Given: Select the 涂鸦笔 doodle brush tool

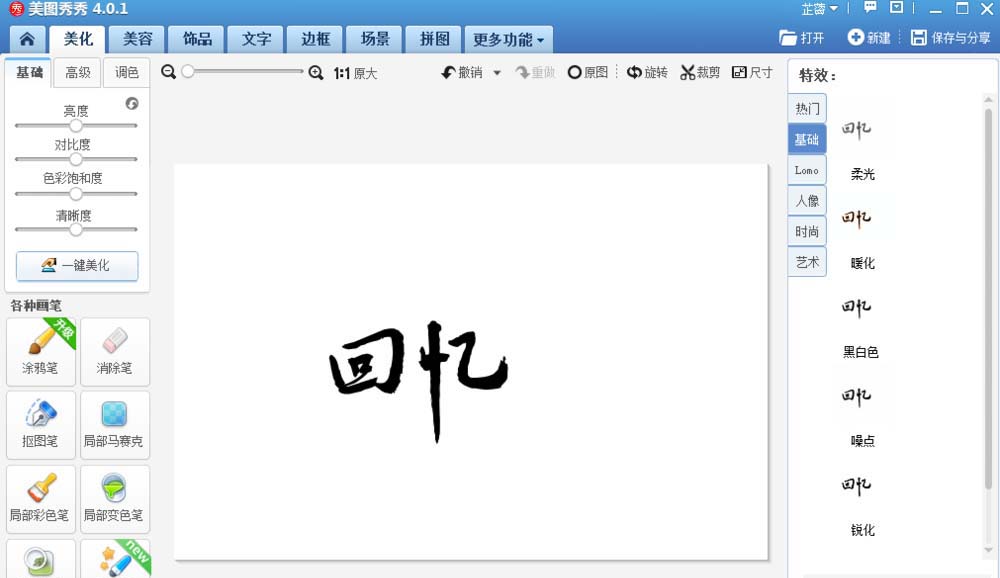Looking at the screenshot, I should (41, 352).
